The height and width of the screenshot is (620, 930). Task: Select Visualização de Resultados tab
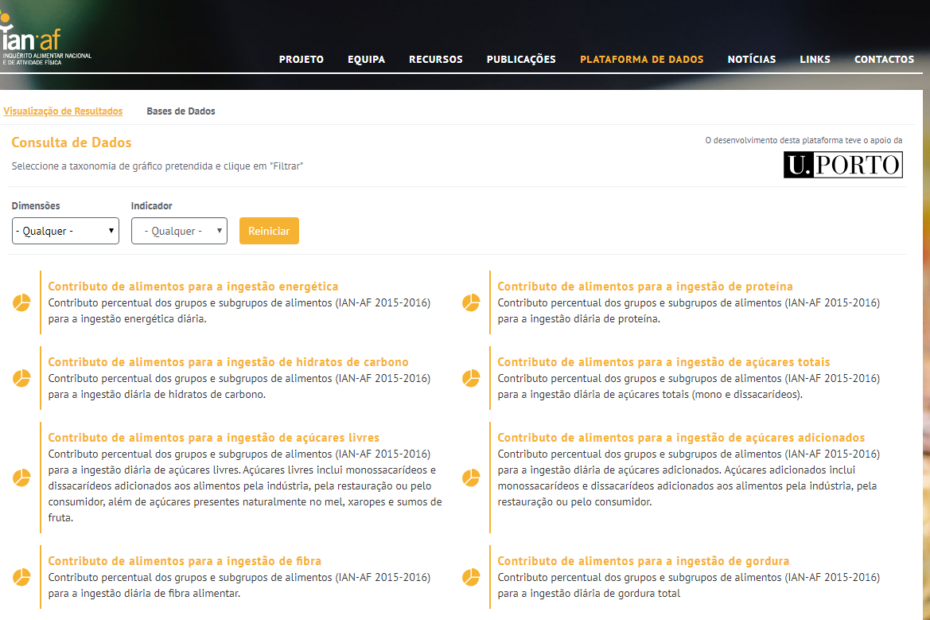63,111
